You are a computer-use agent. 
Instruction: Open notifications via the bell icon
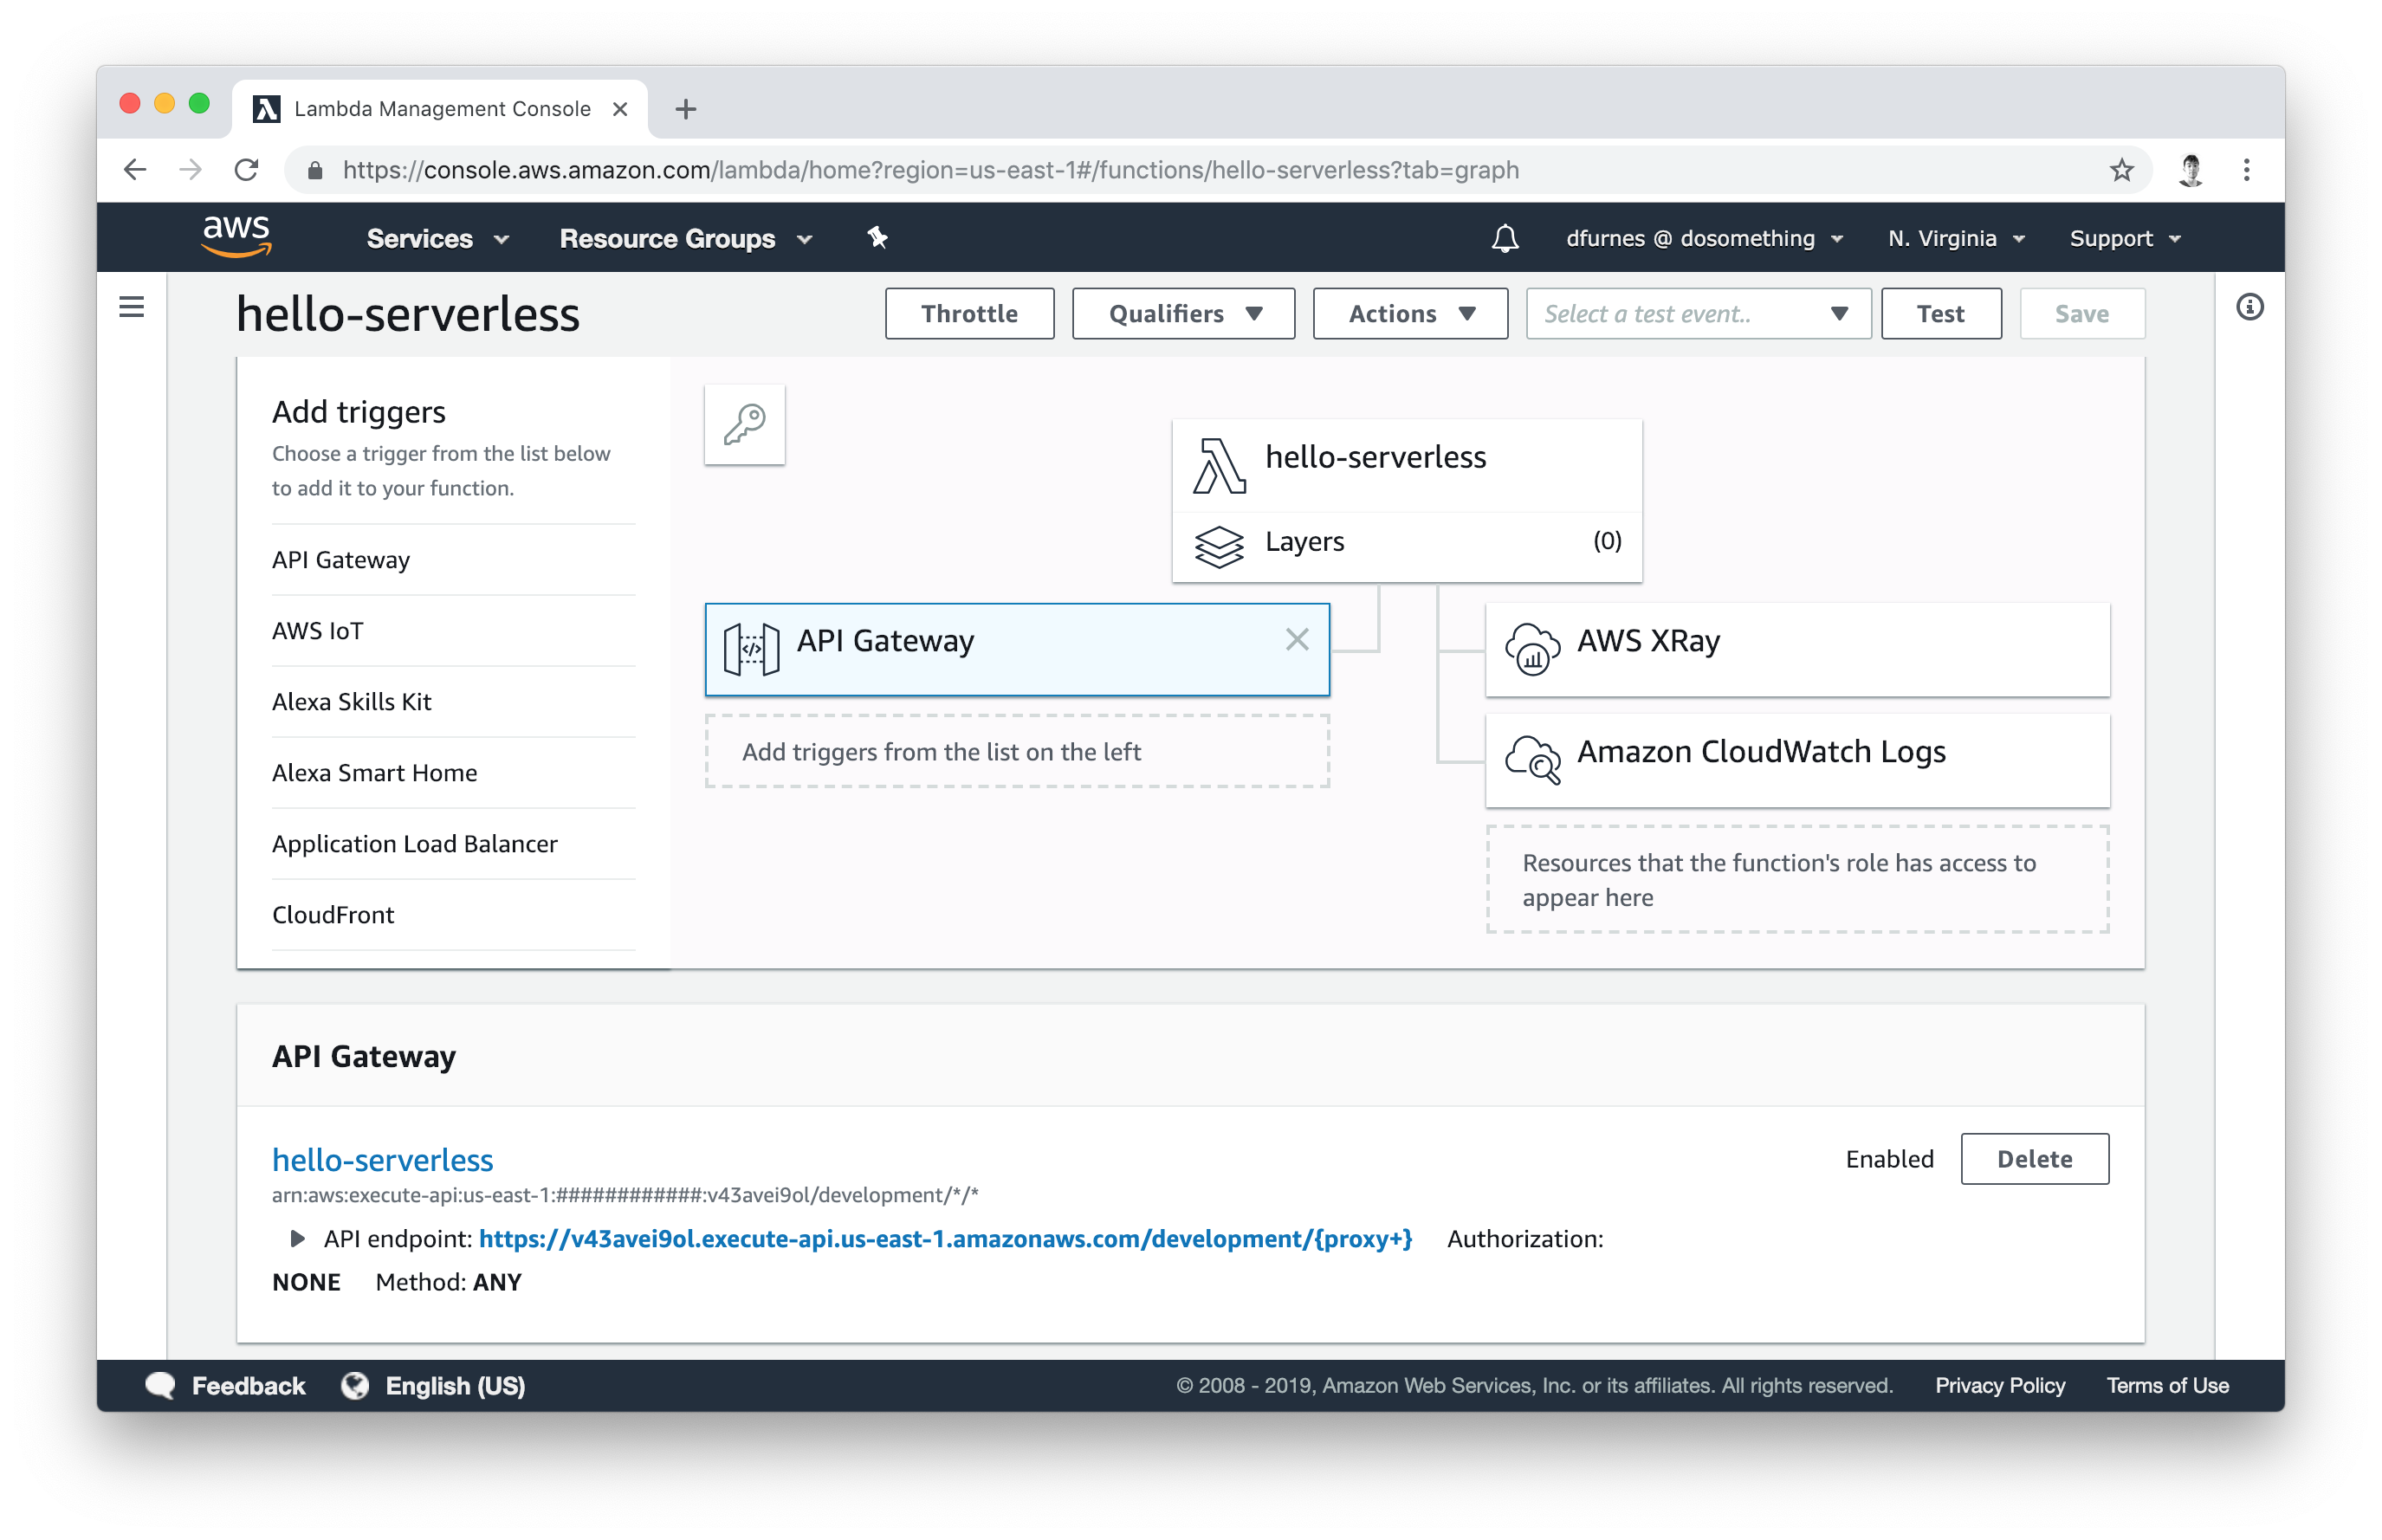pyautogui.click(x=1506, y=238)
